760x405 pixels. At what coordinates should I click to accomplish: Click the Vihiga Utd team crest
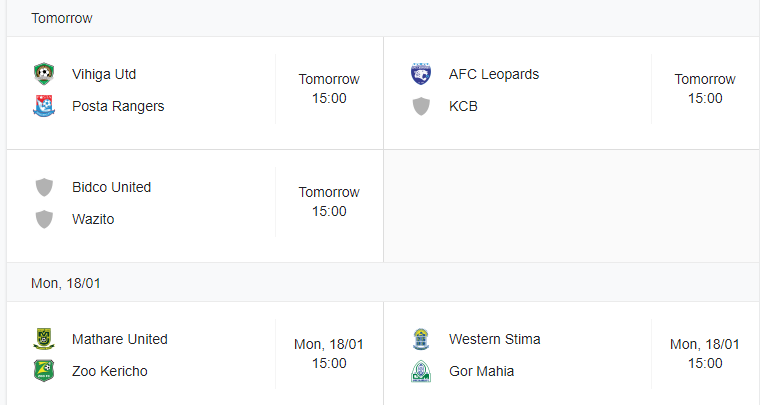click(x=44, y=74)
